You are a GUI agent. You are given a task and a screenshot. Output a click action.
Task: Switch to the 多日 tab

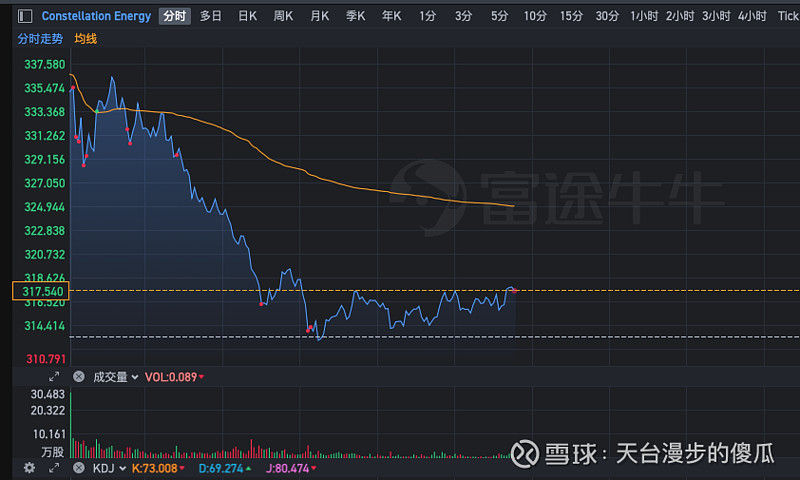click(211, 16)
